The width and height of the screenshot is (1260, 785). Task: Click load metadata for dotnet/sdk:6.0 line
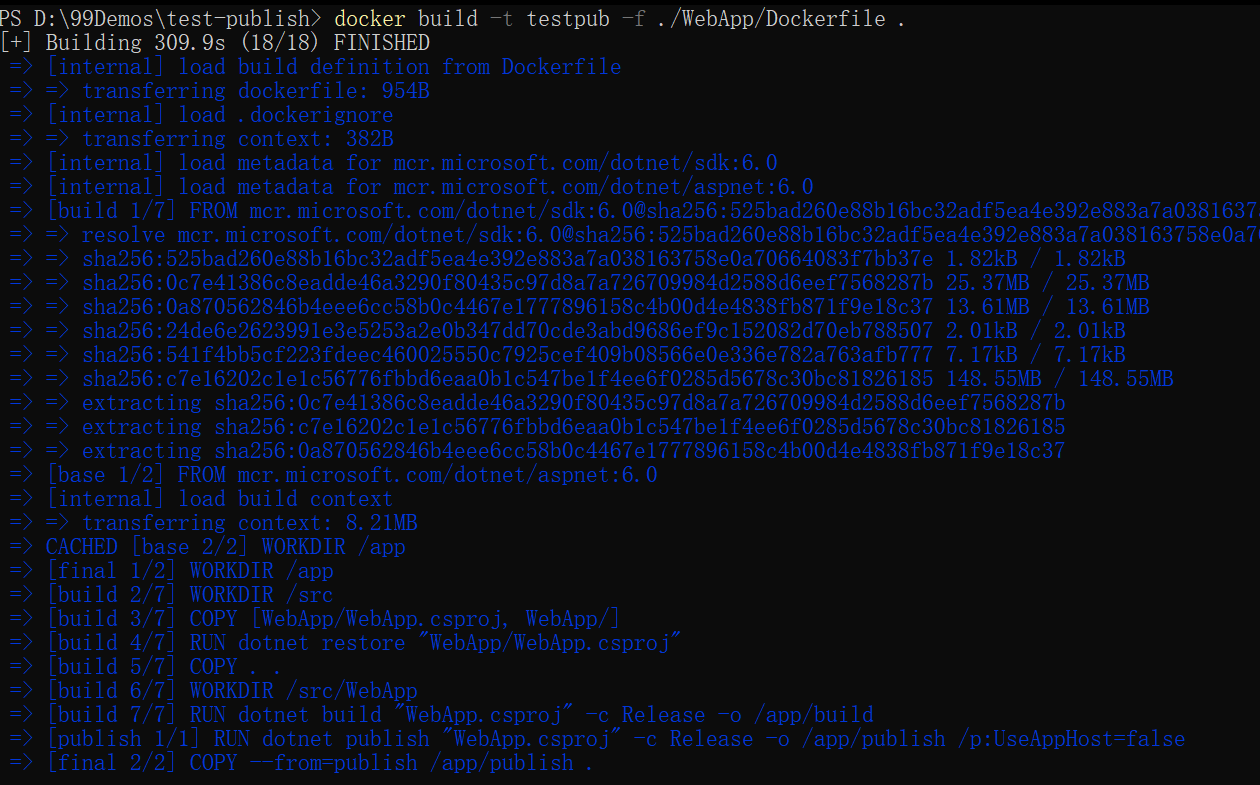click(x=393, y=163)
